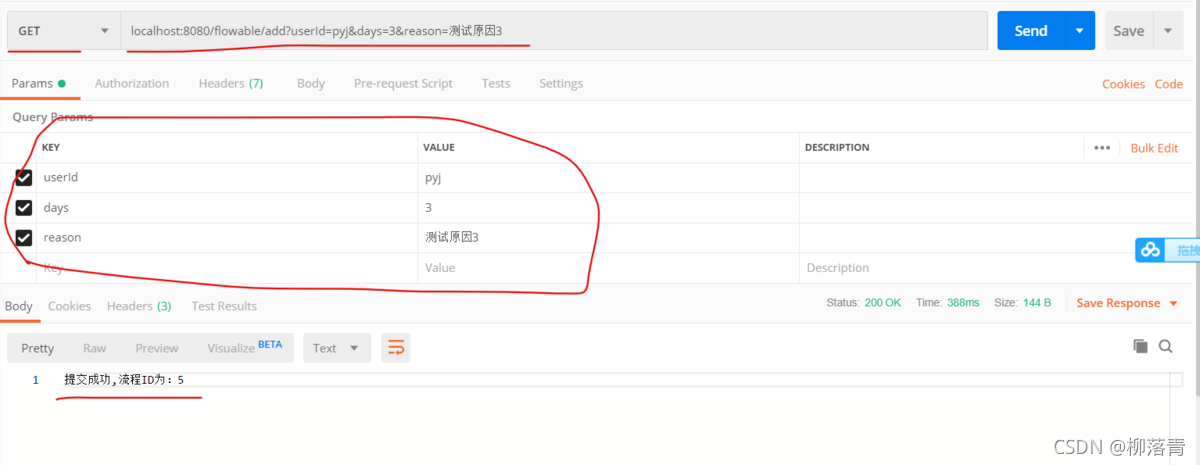Click the request URL field
The width and height of the screenshot is (1200, 465).
(x=554, y=31)
